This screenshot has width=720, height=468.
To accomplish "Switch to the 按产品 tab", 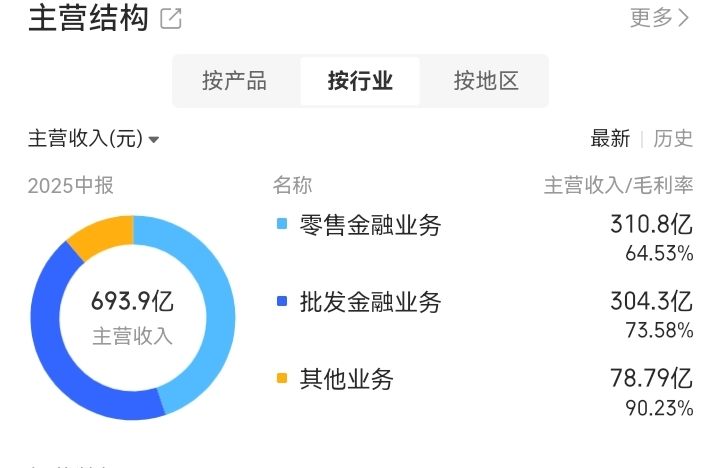I will (x=235, y=81).
